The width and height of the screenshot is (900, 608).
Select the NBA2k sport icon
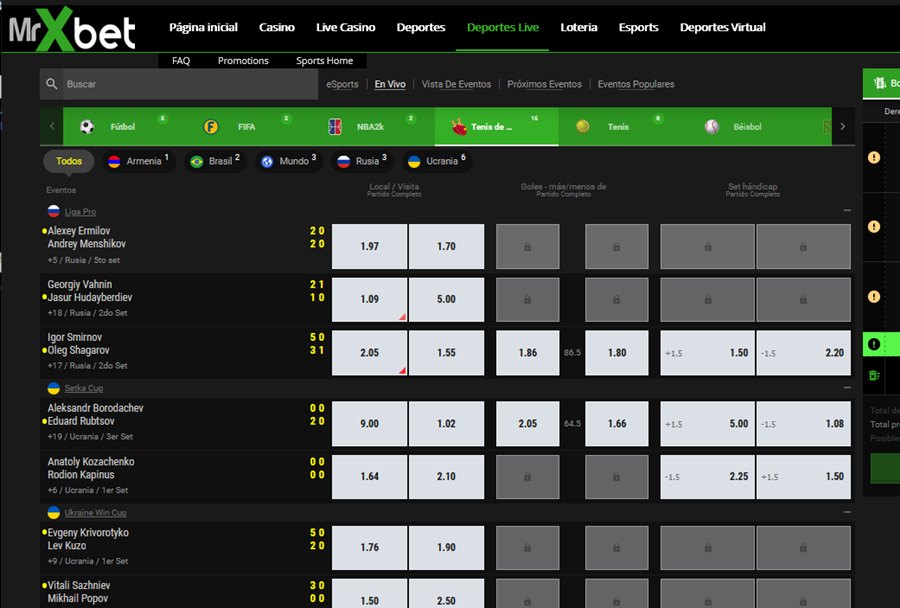(x=335, y=126)
